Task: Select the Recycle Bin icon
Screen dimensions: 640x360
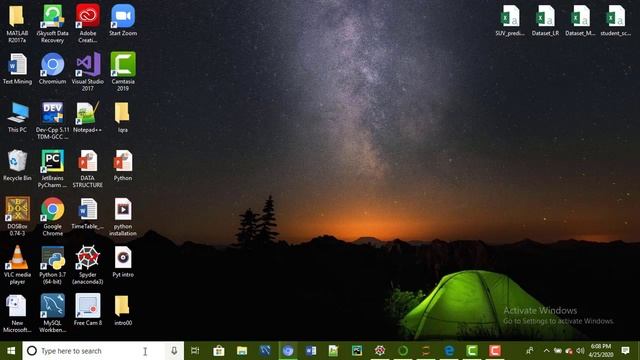Action: 17,161
